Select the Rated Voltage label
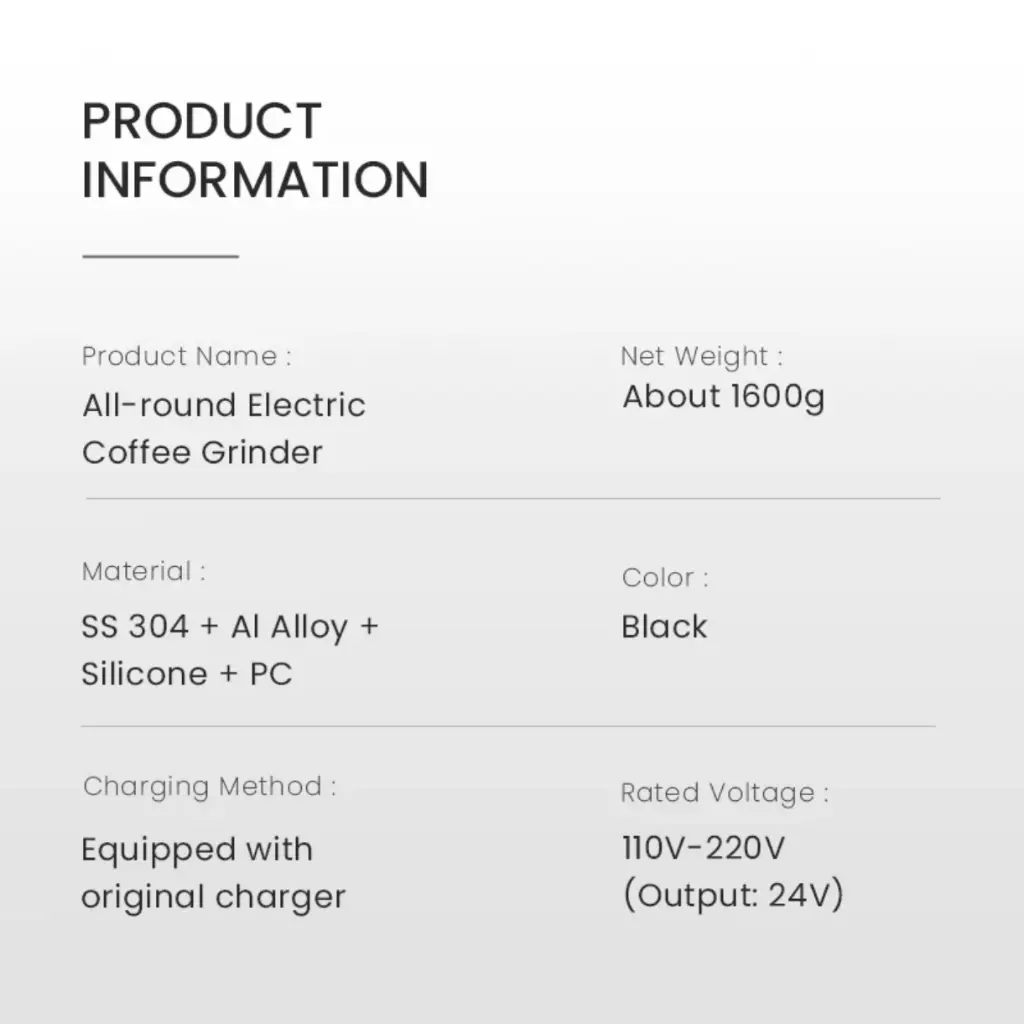The width and height of the screenshot is (1024, 1024). tap(725, 793)
